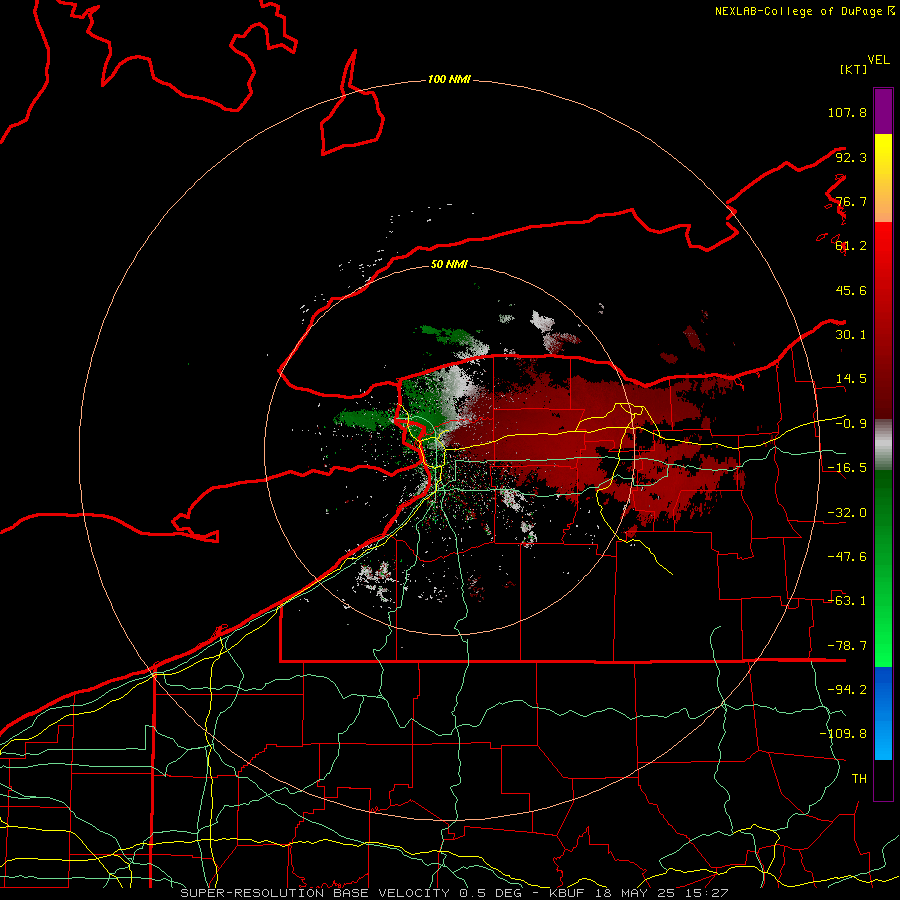900x900 pixels.
Task: Click the TH legend label
Action: [x=859, y=779]
